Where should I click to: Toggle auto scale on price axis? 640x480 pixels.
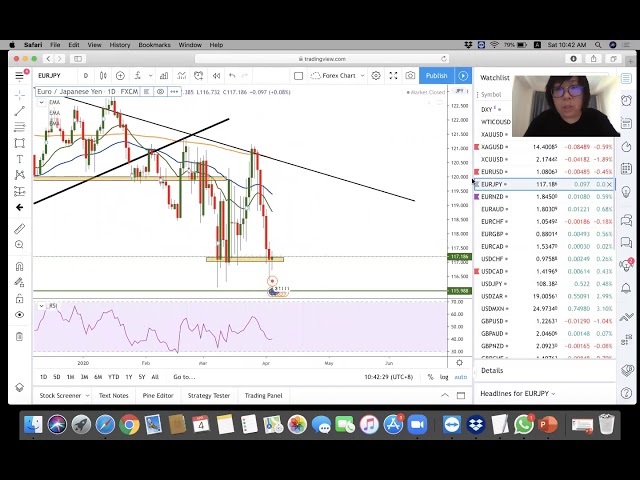click(460, 377)
